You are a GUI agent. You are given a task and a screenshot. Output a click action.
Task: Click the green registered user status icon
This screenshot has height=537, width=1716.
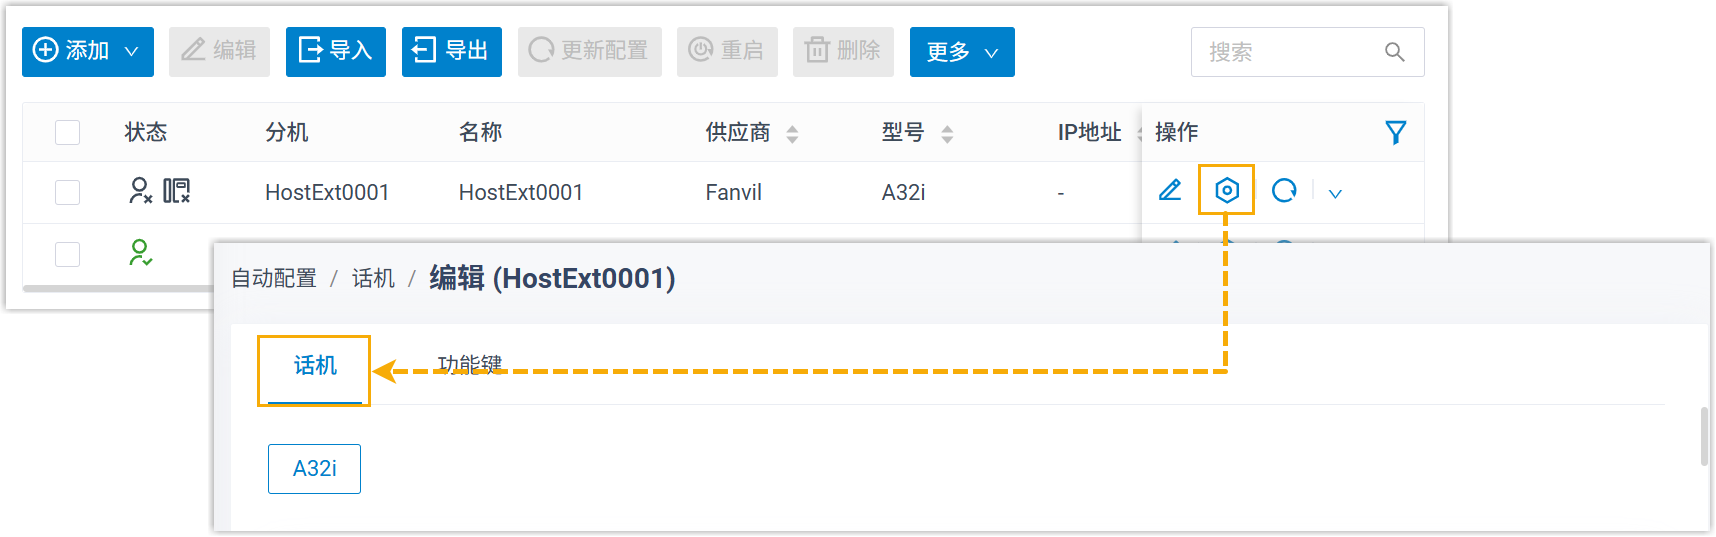[140, 252]
